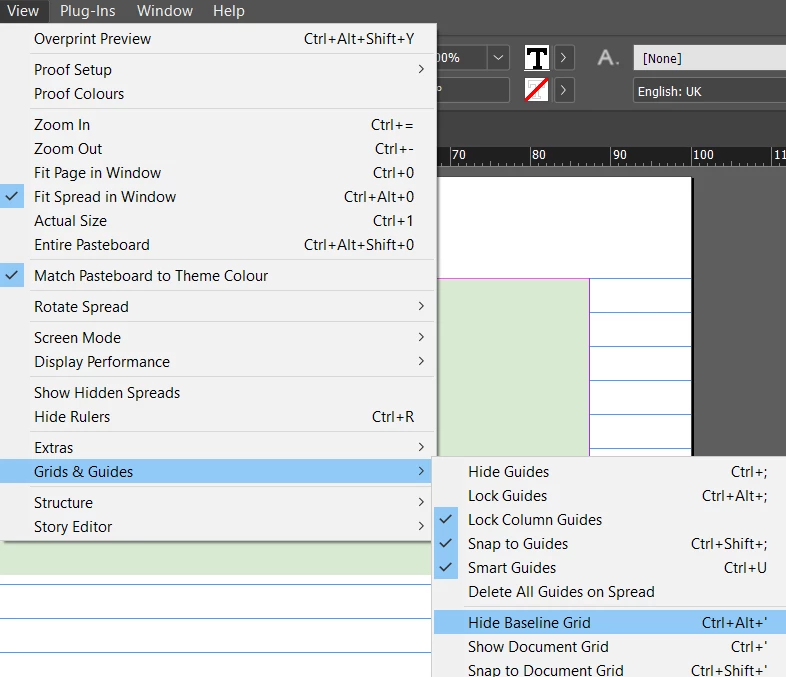The image size is (786, 677).
Task: Expand the Rotate Spread submenu
Action: click(217, 306)
